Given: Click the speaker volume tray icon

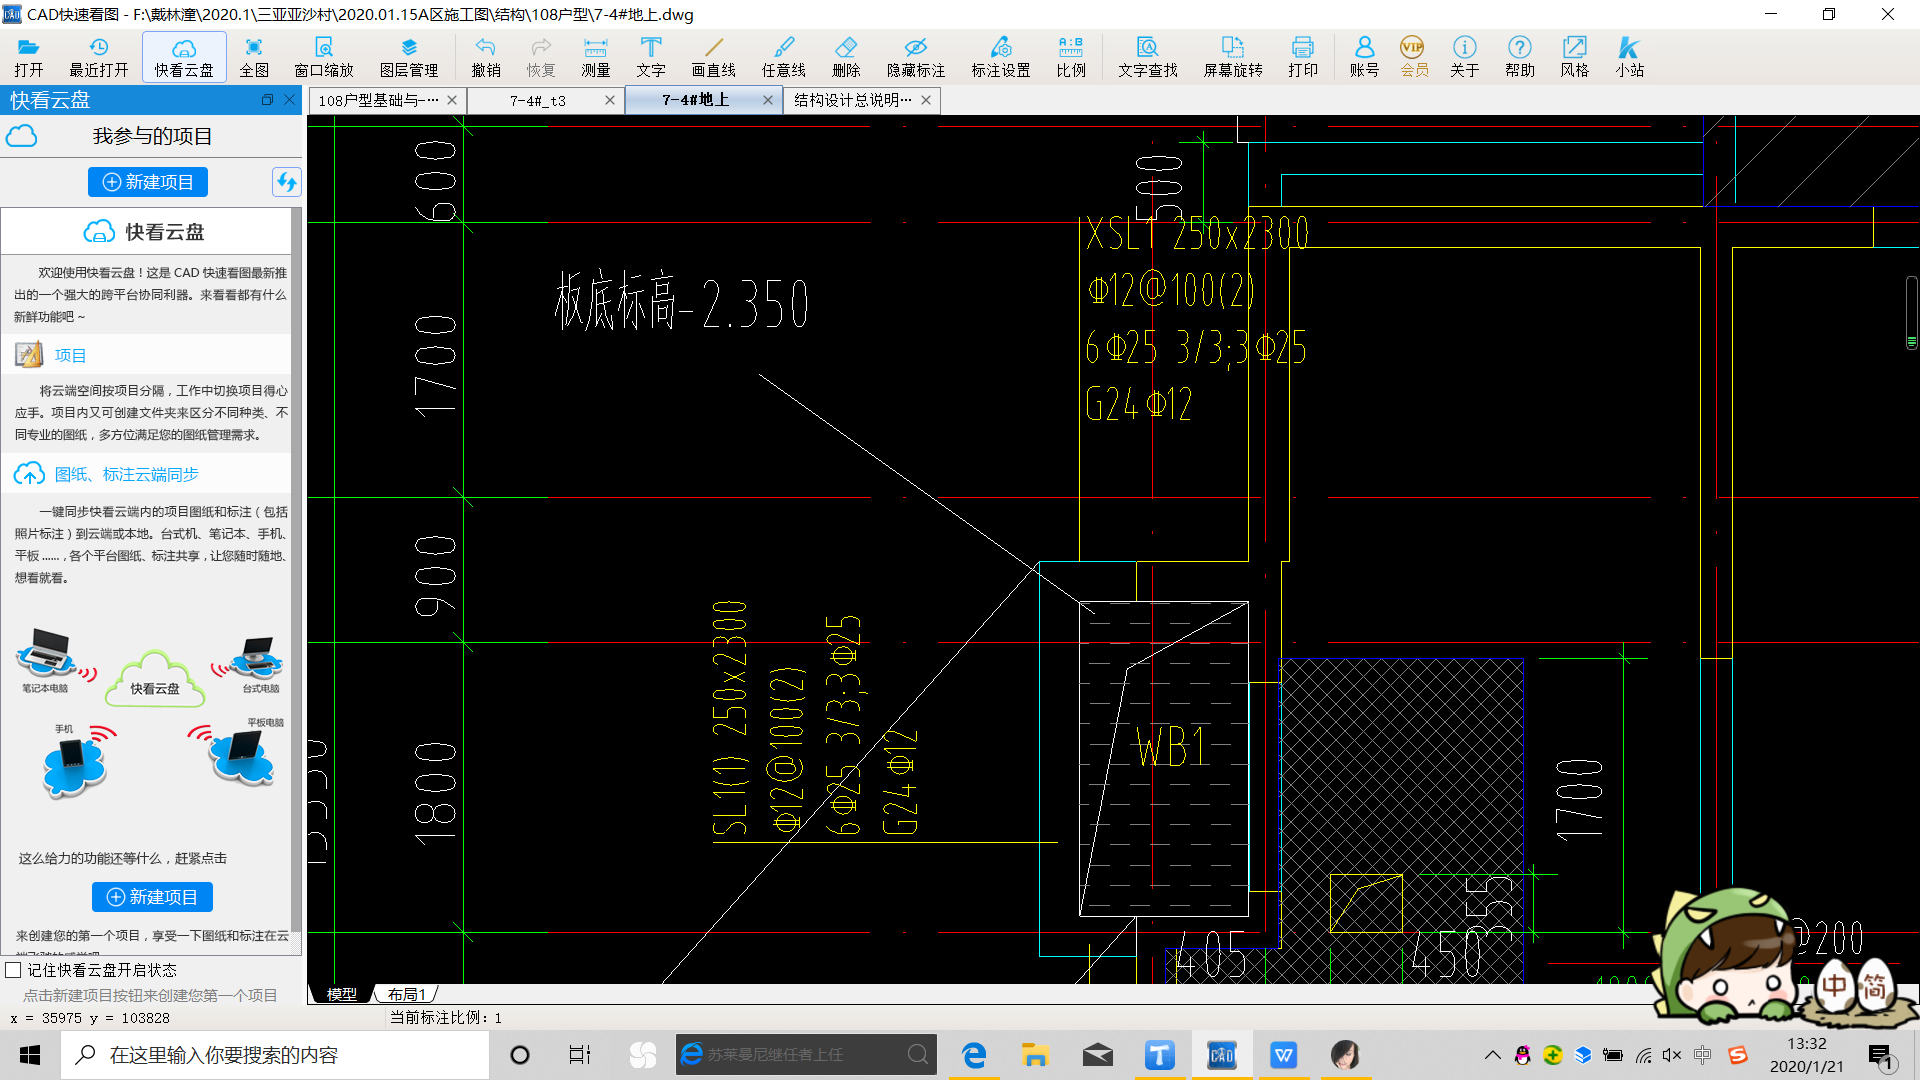Looking at the screenshot, I should 1672,1055.
